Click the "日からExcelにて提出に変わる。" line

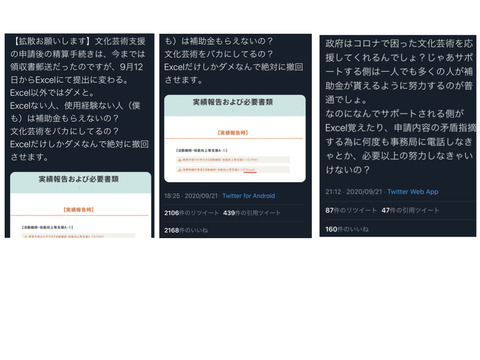click(x=69, y=80)
